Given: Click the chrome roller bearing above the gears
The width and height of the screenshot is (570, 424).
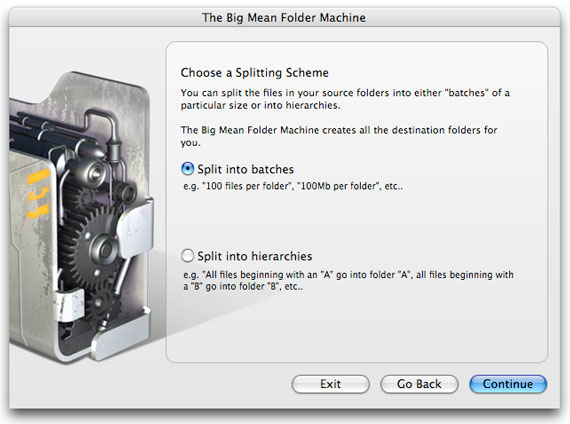Looking at the screenshot, I should click(92, 169).
